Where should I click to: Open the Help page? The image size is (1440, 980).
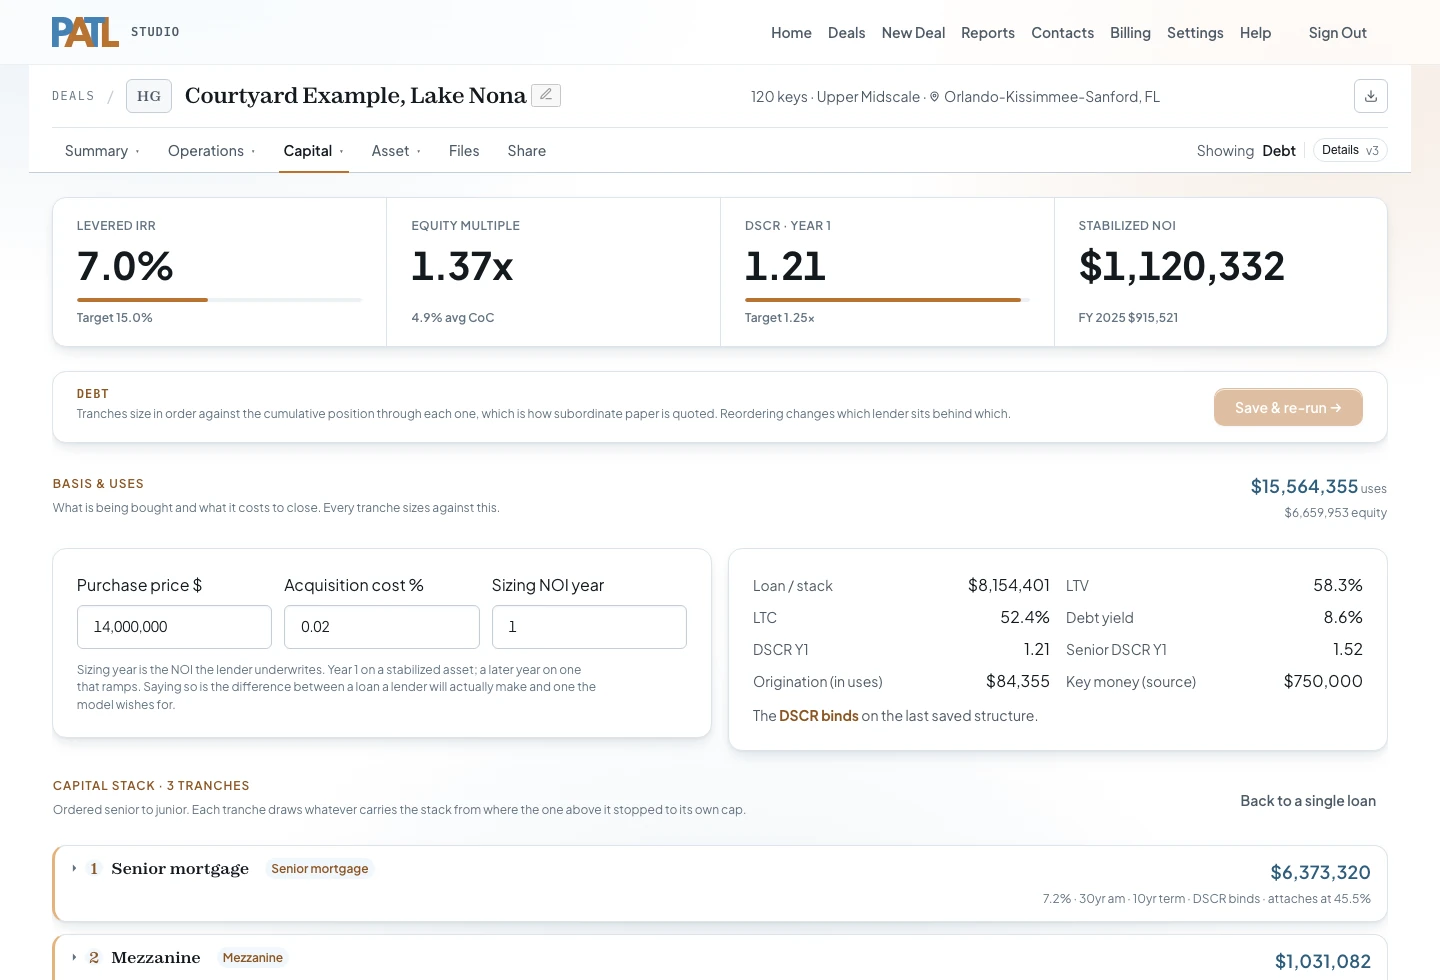(x=1255, y=33)
